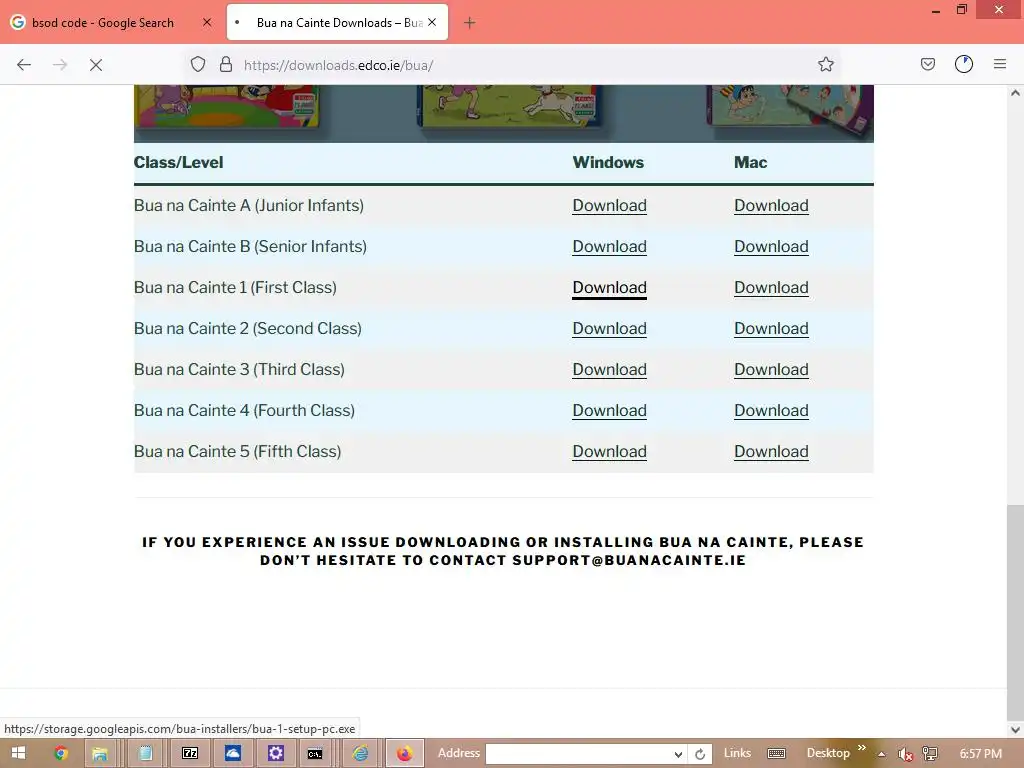Click the page scrollbar up arrow
The width and height of the screenshot is (1024, 768).
pyautogui.click(x=1015, y=93)
